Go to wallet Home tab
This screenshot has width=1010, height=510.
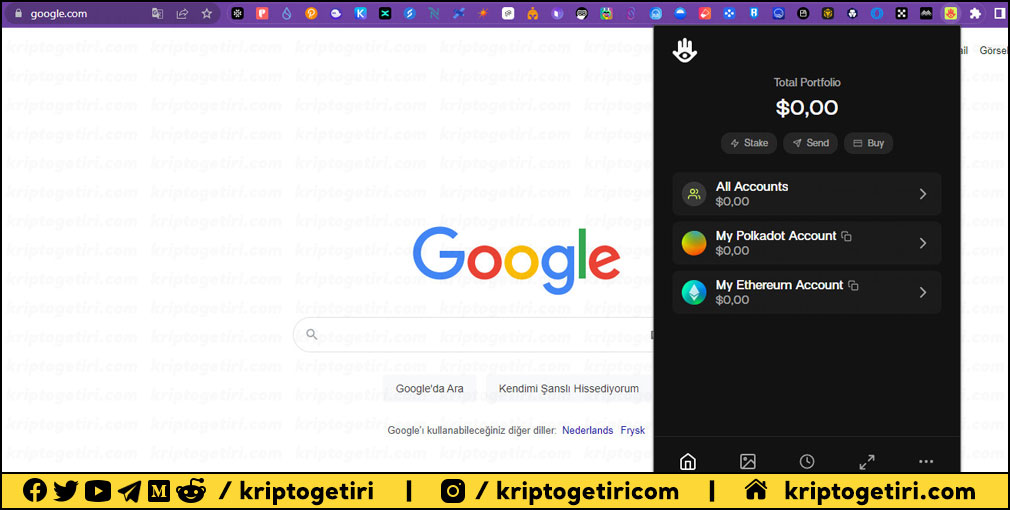pyautogui.click(x=688, y=462)
